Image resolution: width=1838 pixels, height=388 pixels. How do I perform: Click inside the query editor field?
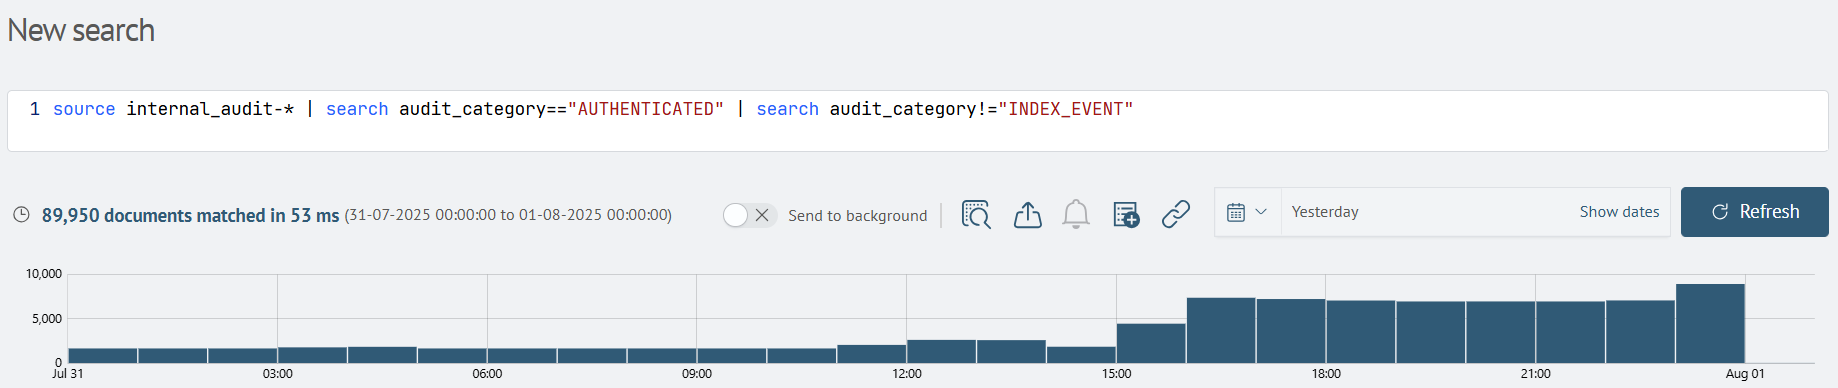coord(917,121)
